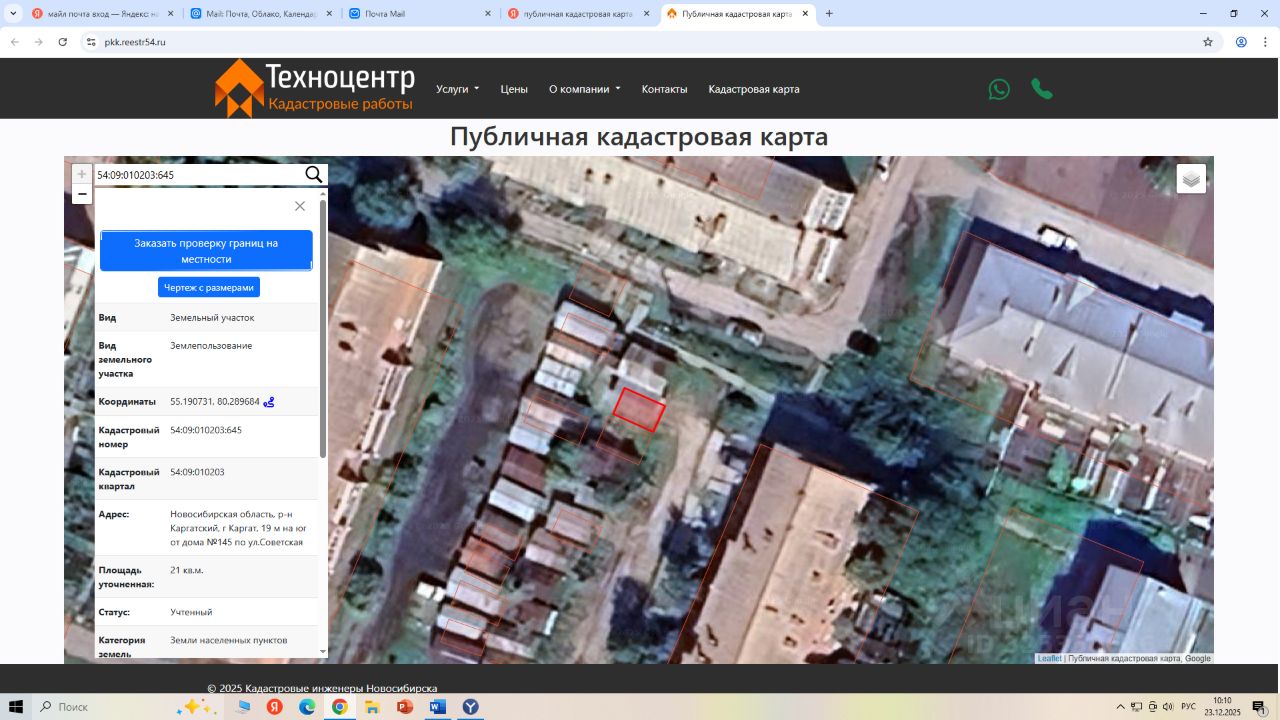The width and height of the screenshot is (1280, 720).
Task: Go back to the previous page
Action: pyautogui.click(x=14, y=42)
